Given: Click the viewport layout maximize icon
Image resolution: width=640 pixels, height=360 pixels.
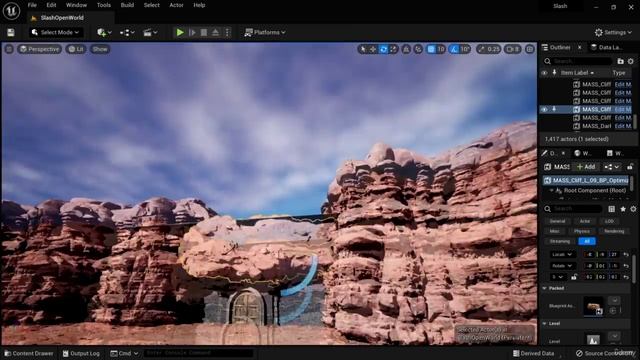Looking at the screenshot, I should click(530, 49).
